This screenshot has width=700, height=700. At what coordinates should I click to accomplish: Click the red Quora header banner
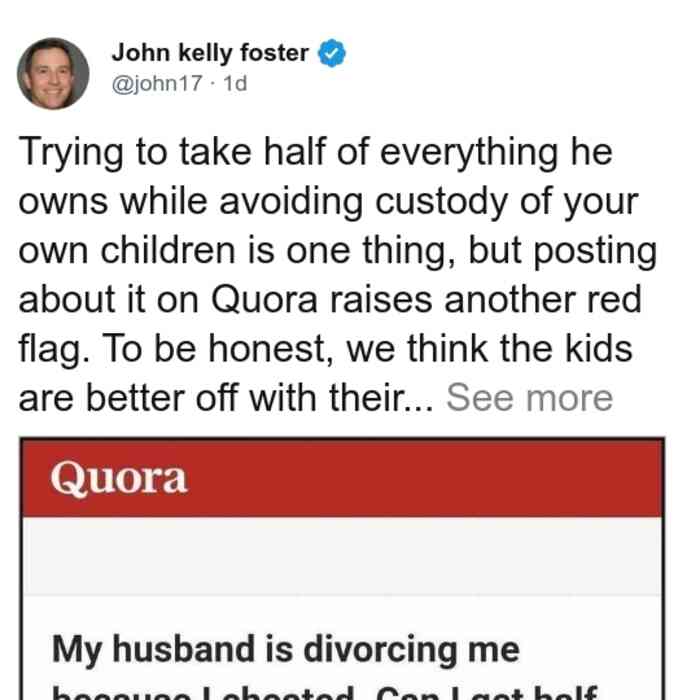click(342, 478)
